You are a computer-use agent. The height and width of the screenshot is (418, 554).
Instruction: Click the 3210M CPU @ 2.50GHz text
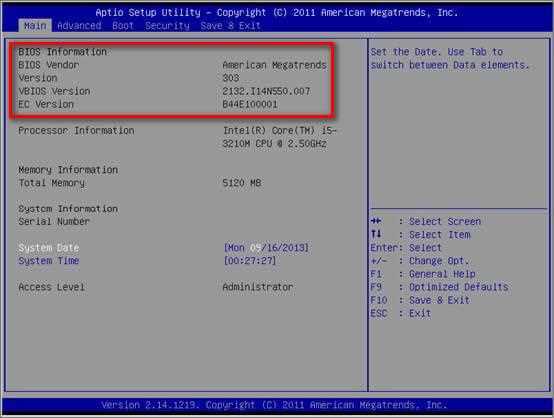click(x=275, y=144)
